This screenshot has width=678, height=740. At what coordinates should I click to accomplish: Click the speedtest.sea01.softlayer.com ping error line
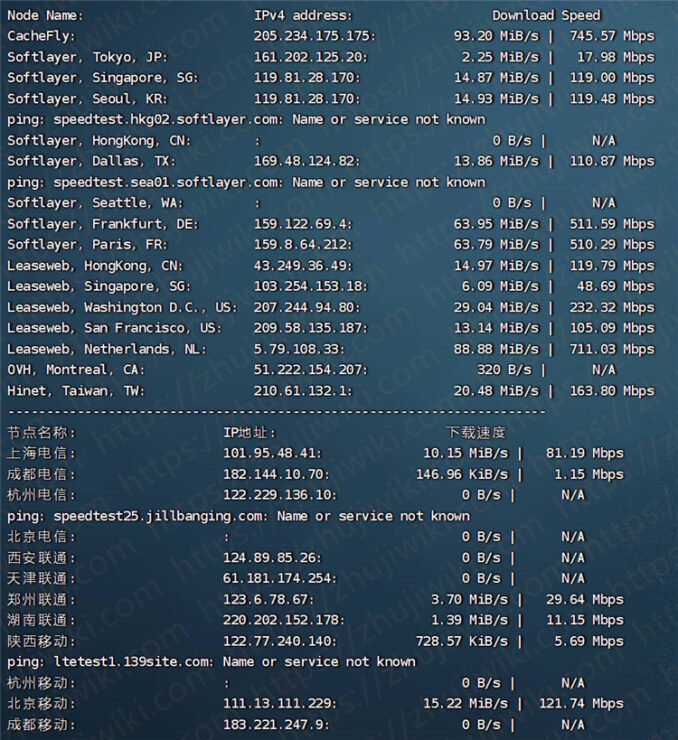tap(246, 183)
